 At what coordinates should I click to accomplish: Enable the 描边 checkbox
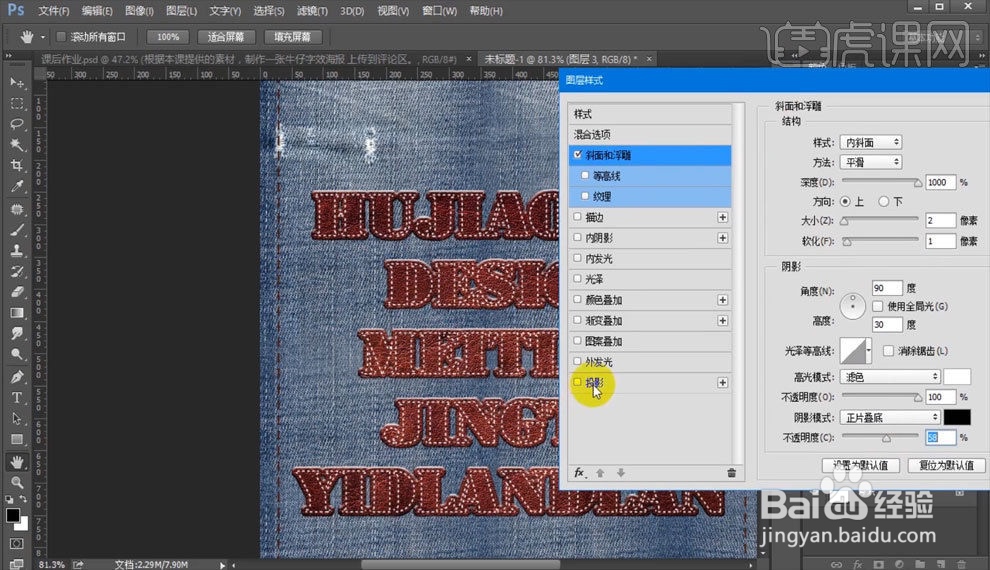point(577,217)
